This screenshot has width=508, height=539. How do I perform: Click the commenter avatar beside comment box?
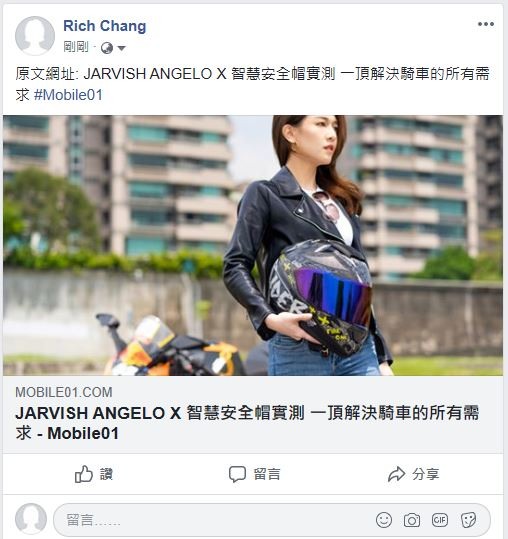[31, 519]
